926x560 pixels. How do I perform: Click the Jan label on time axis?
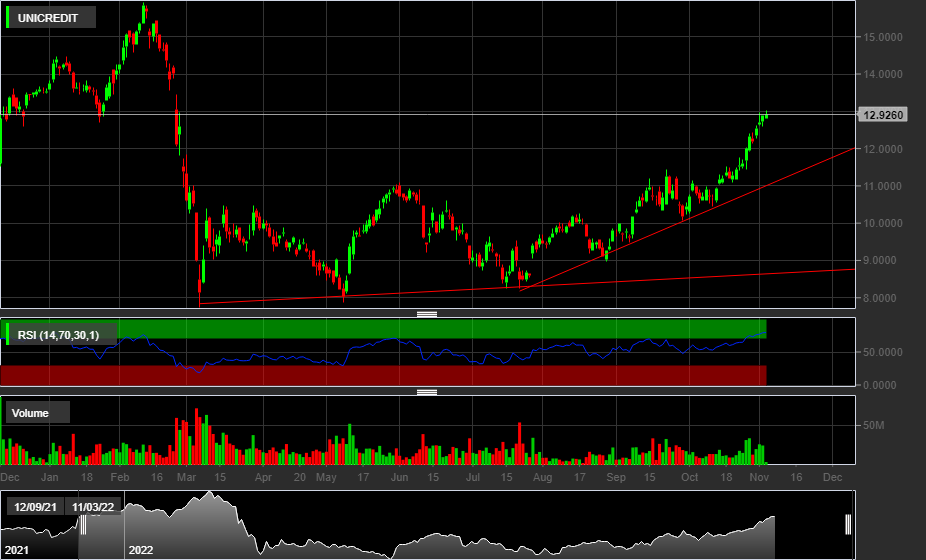pos(50,477)
